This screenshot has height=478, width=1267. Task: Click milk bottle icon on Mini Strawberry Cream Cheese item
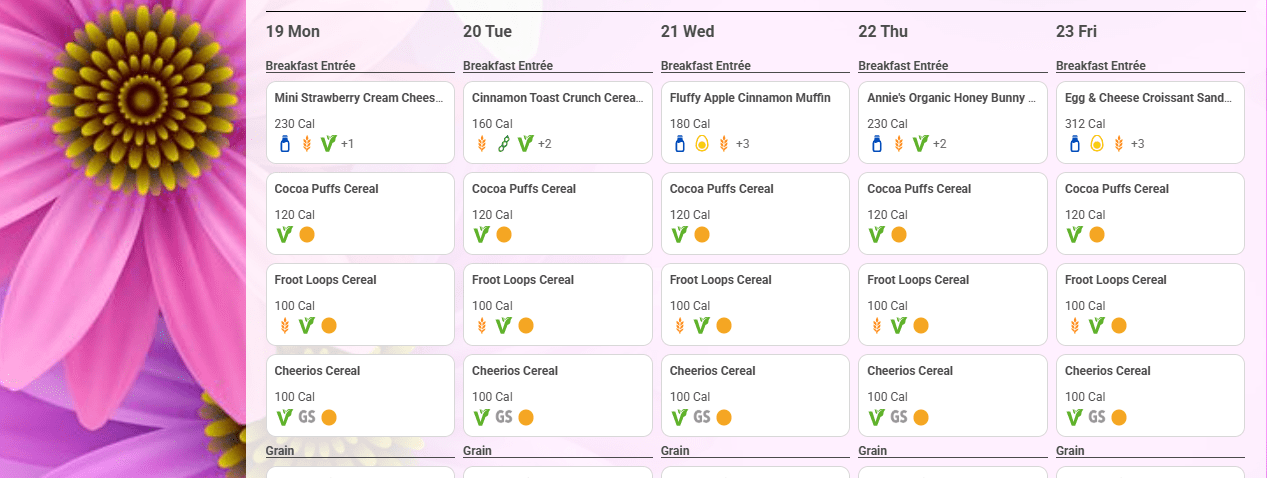point(284,144)
